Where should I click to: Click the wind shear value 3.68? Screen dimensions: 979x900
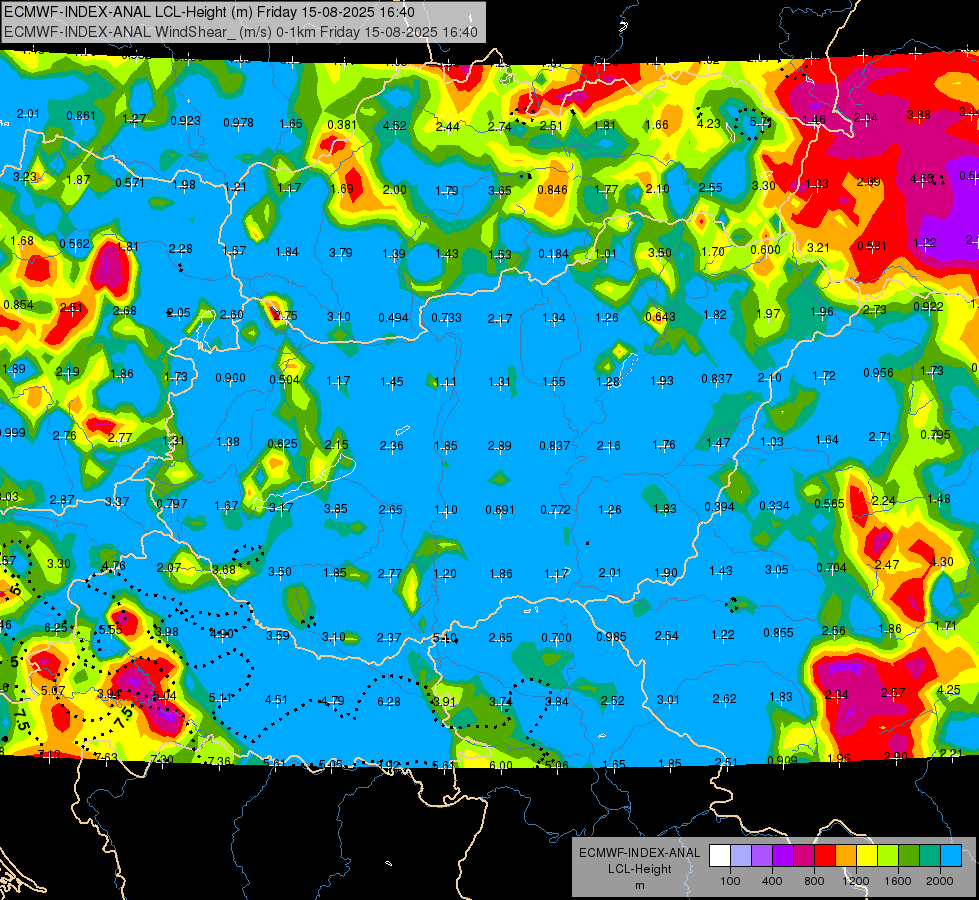224,569
